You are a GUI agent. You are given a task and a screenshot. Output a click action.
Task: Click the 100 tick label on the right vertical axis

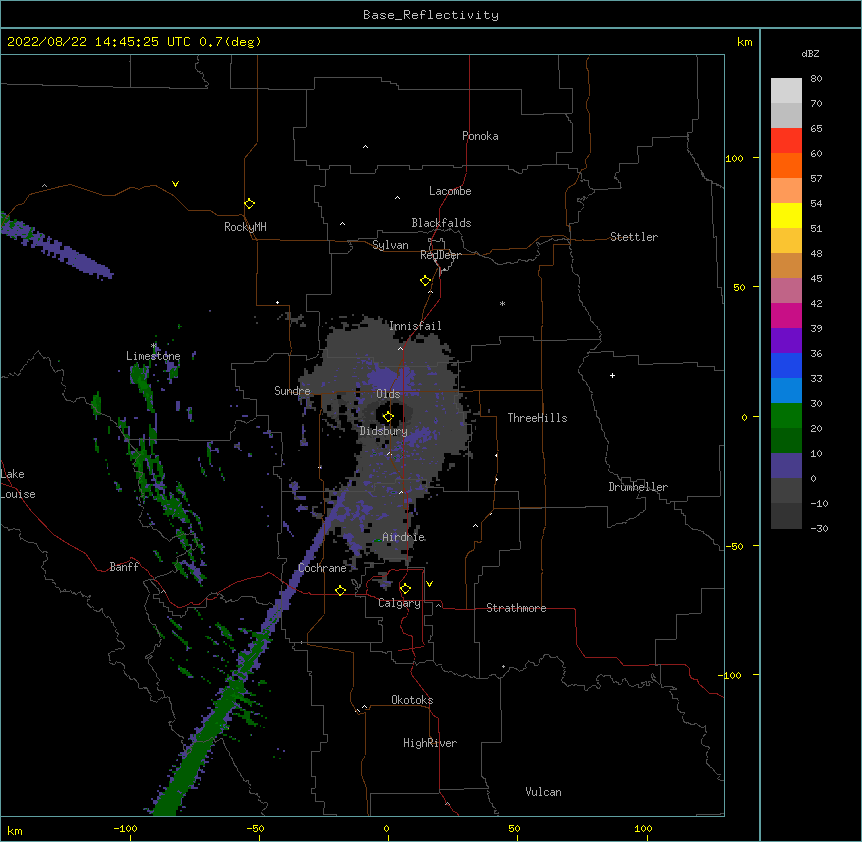pos(734,158)
